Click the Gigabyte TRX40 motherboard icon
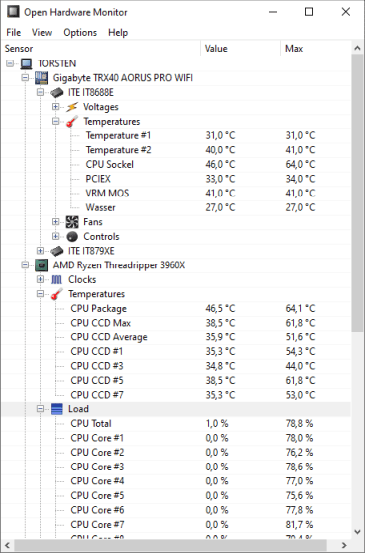The height and width of the screenshot is (553, 365). pyautogui.click(x=41, y=78)
